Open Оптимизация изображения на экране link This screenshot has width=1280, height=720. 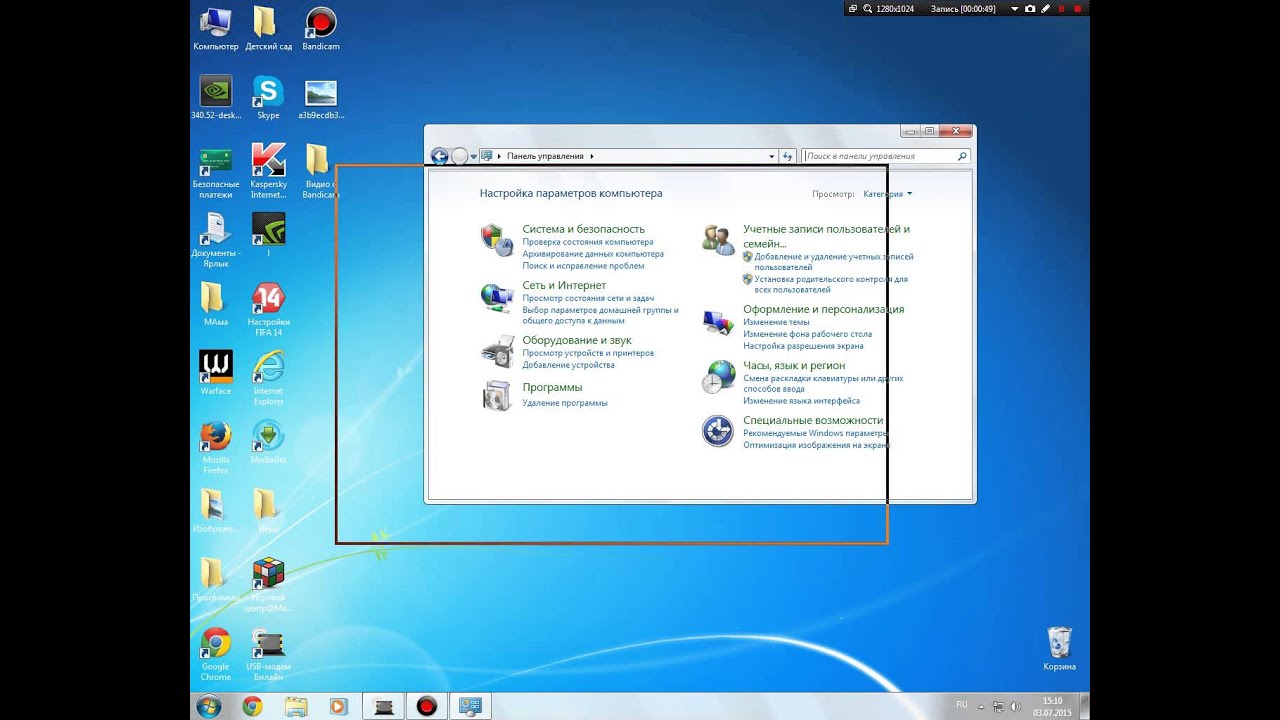pyautogui.click(x=816, y=445)
